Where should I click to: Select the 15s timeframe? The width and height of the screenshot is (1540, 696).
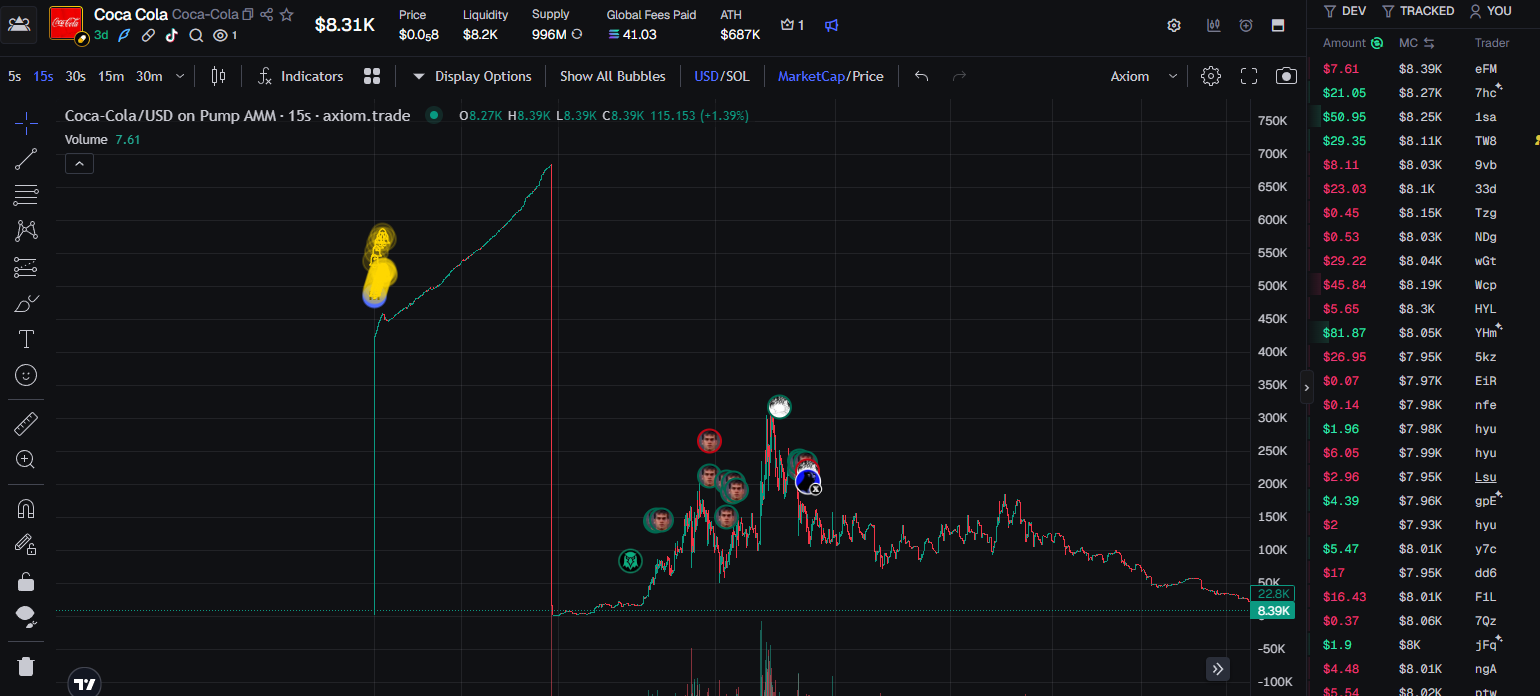44,76
